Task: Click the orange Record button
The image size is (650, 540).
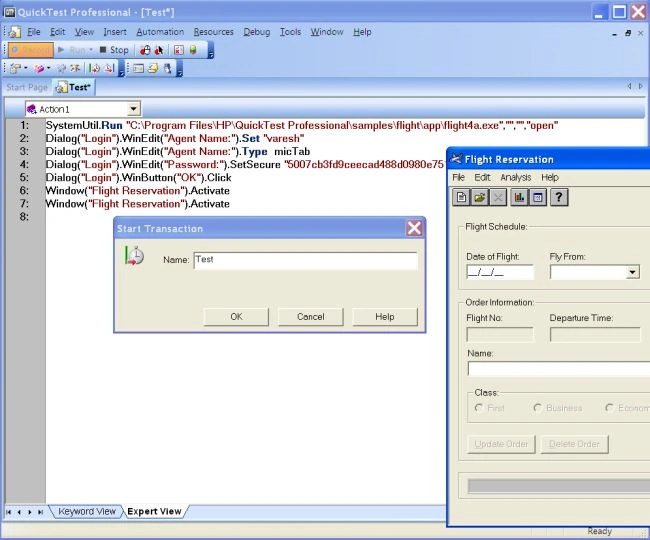Action: (x=31, y=50)
